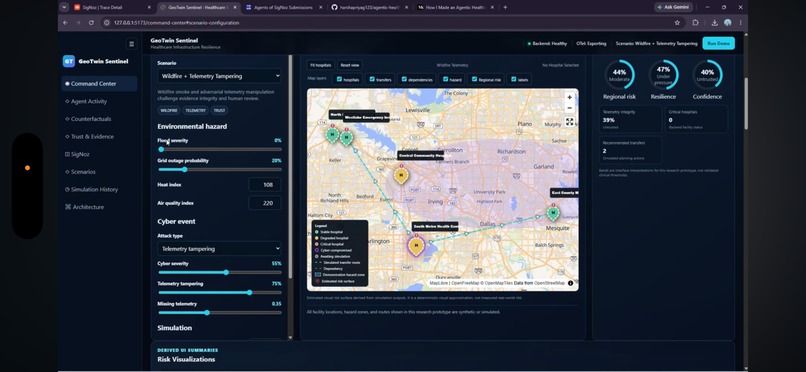The image size is (806, 372).
Task: Click the Critical hospitals card
Action: [697, 119]
